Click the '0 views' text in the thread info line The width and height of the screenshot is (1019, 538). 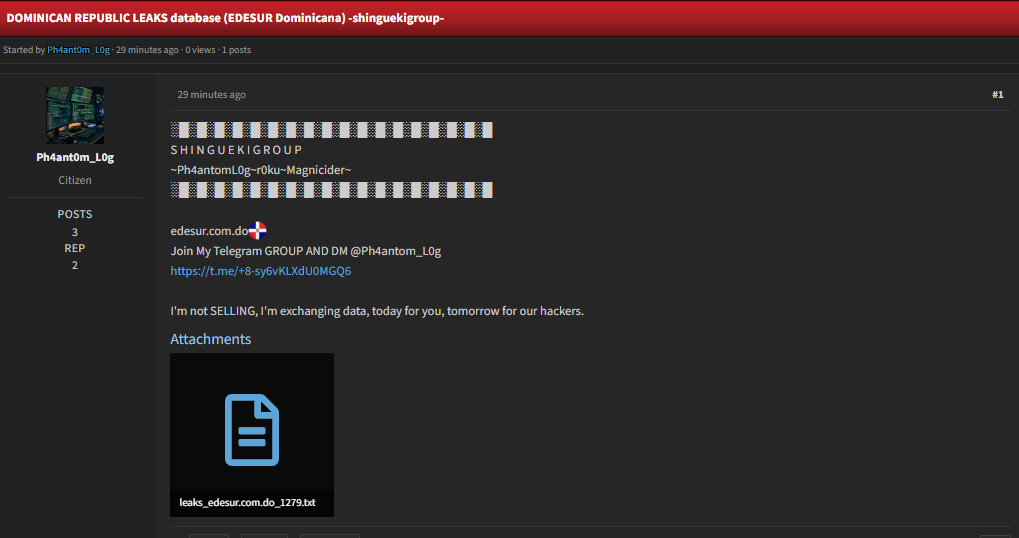(200, 50)
